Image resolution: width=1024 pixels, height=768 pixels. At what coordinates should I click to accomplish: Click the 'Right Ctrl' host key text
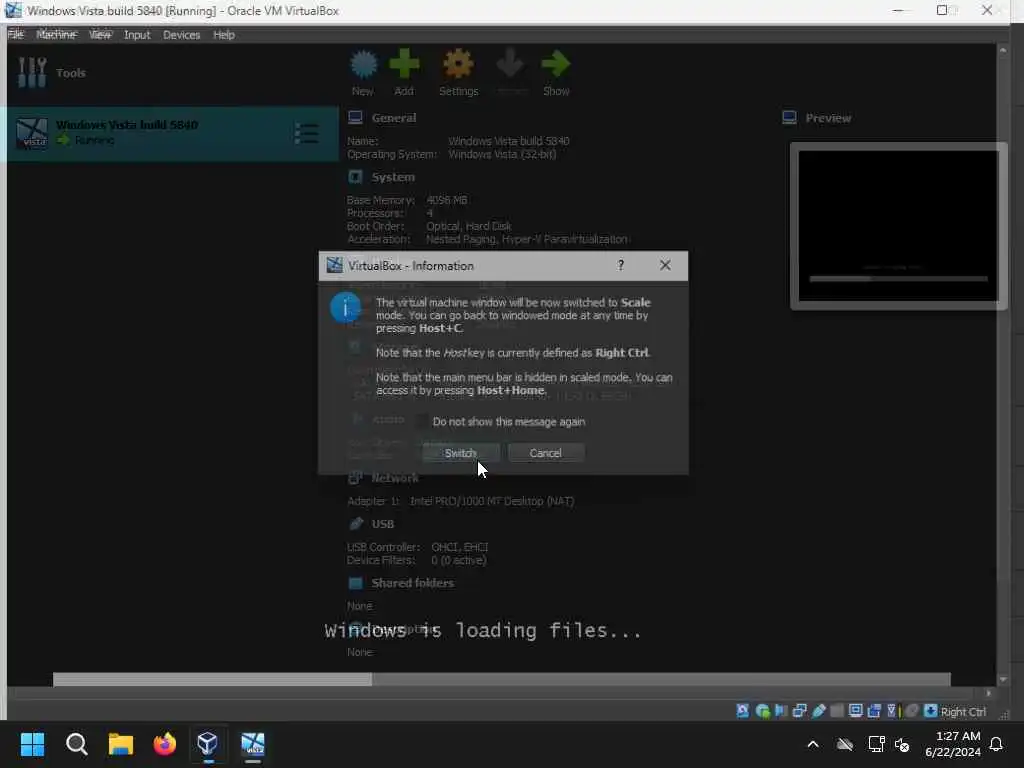(963, 712)
